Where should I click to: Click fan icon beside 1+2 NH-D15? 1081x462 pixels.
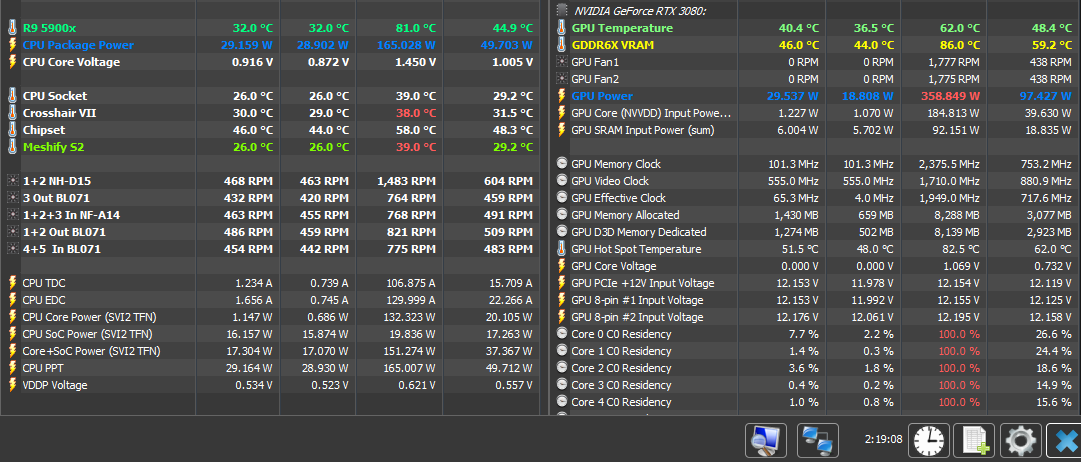click(x=12, y=181)
